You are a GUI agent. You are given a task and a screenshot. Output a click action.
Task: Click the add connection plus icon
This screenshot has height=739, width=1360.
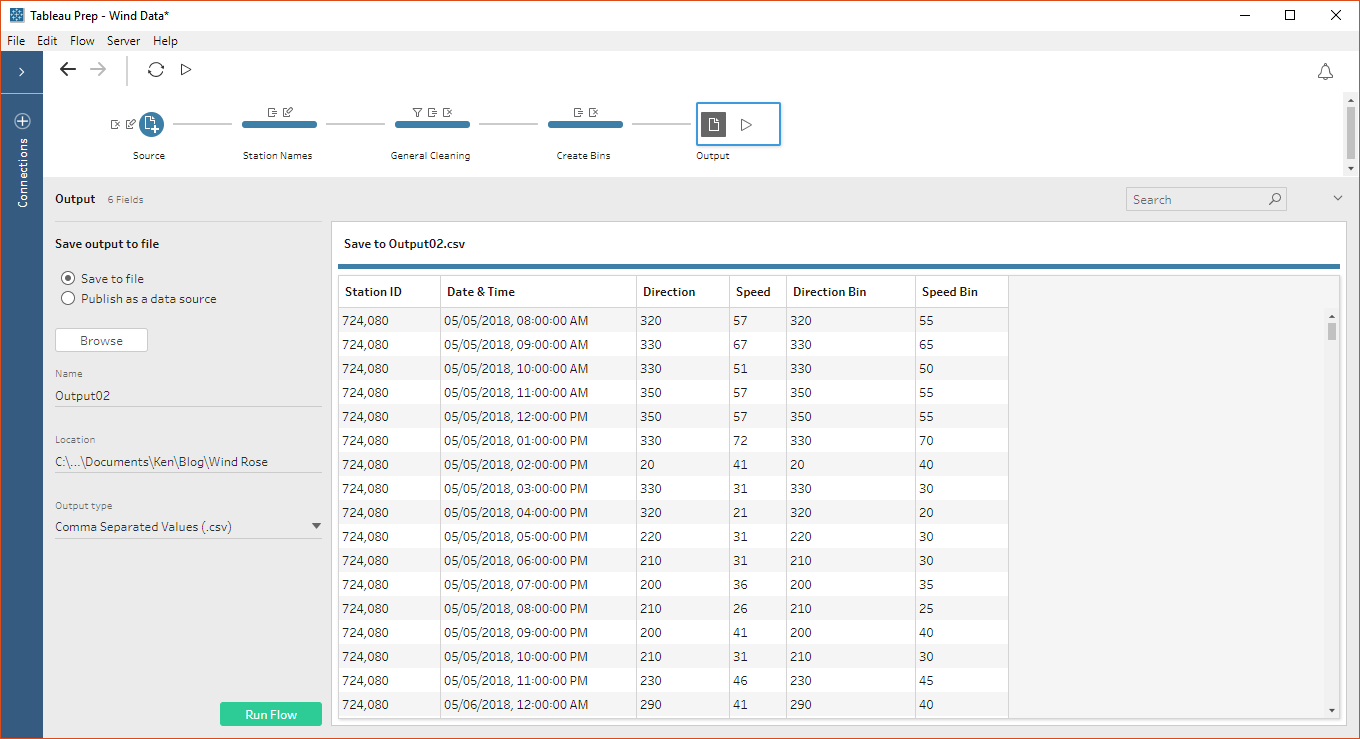click(x=22, y=121)
